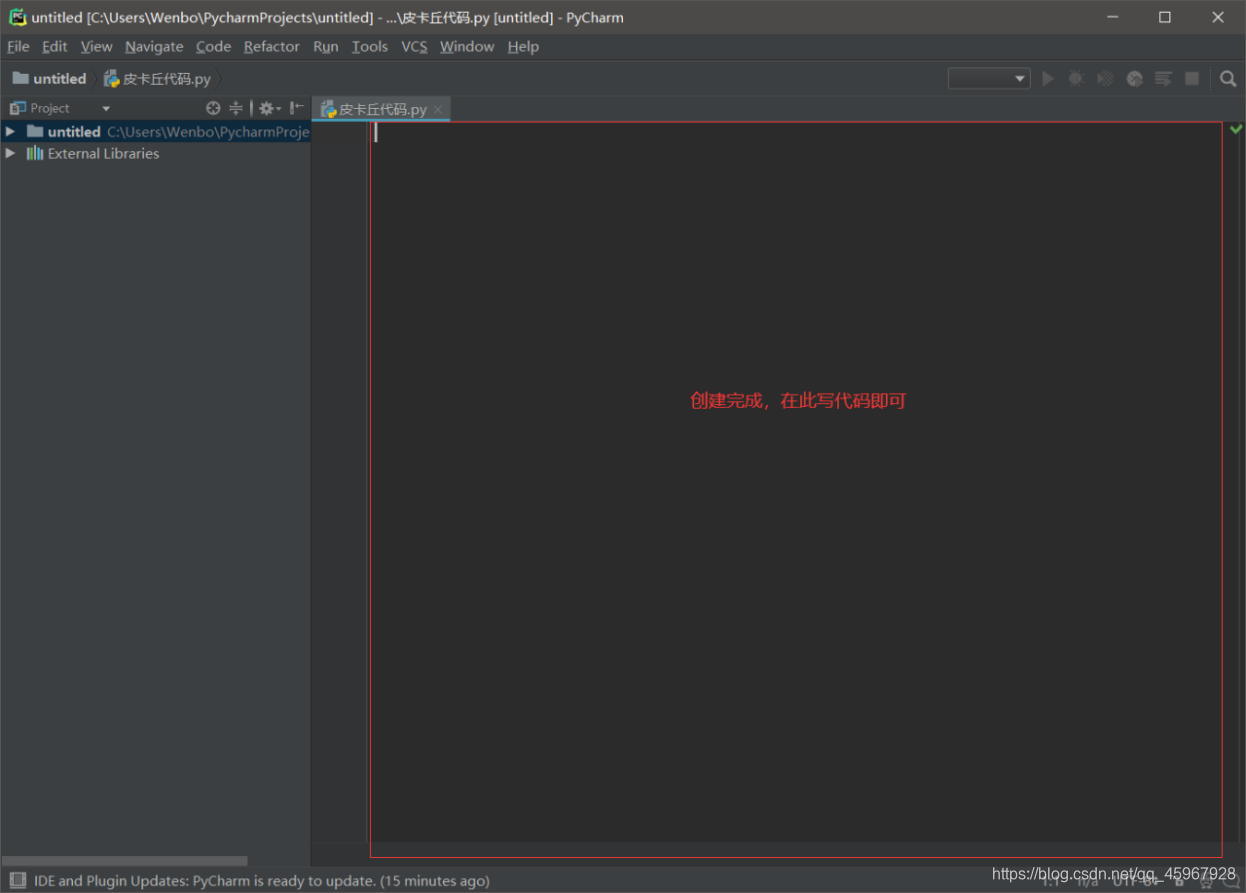Click tool window toggle icon in status bar

click(x=17, y=881)
